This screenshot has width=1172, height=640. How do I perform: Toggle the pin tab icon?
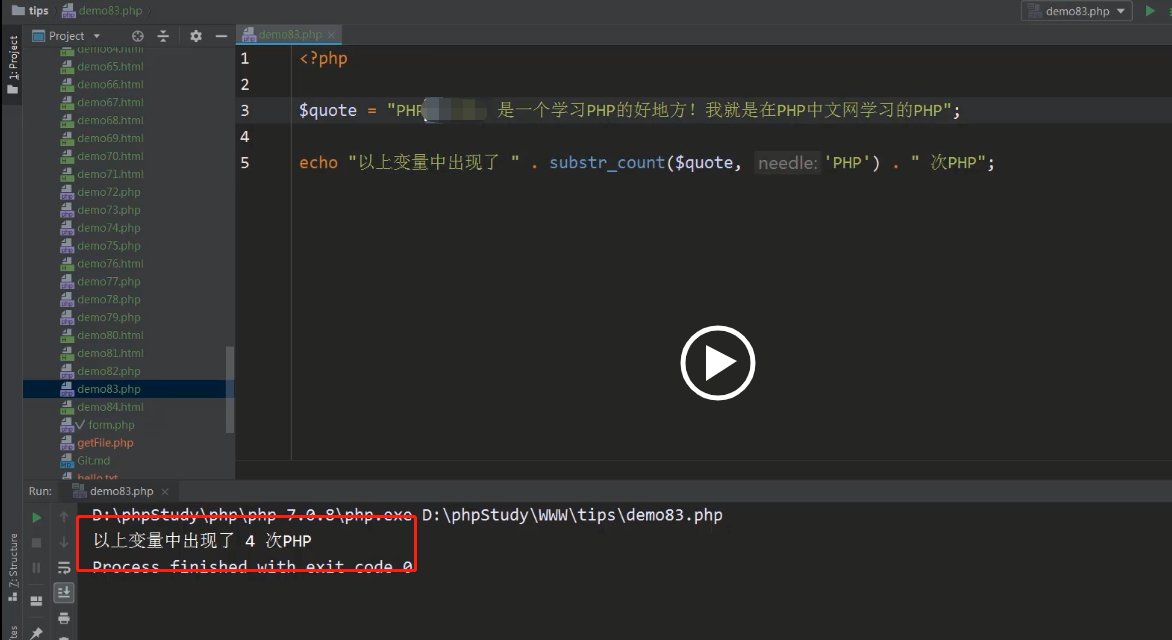click(37, 632)
